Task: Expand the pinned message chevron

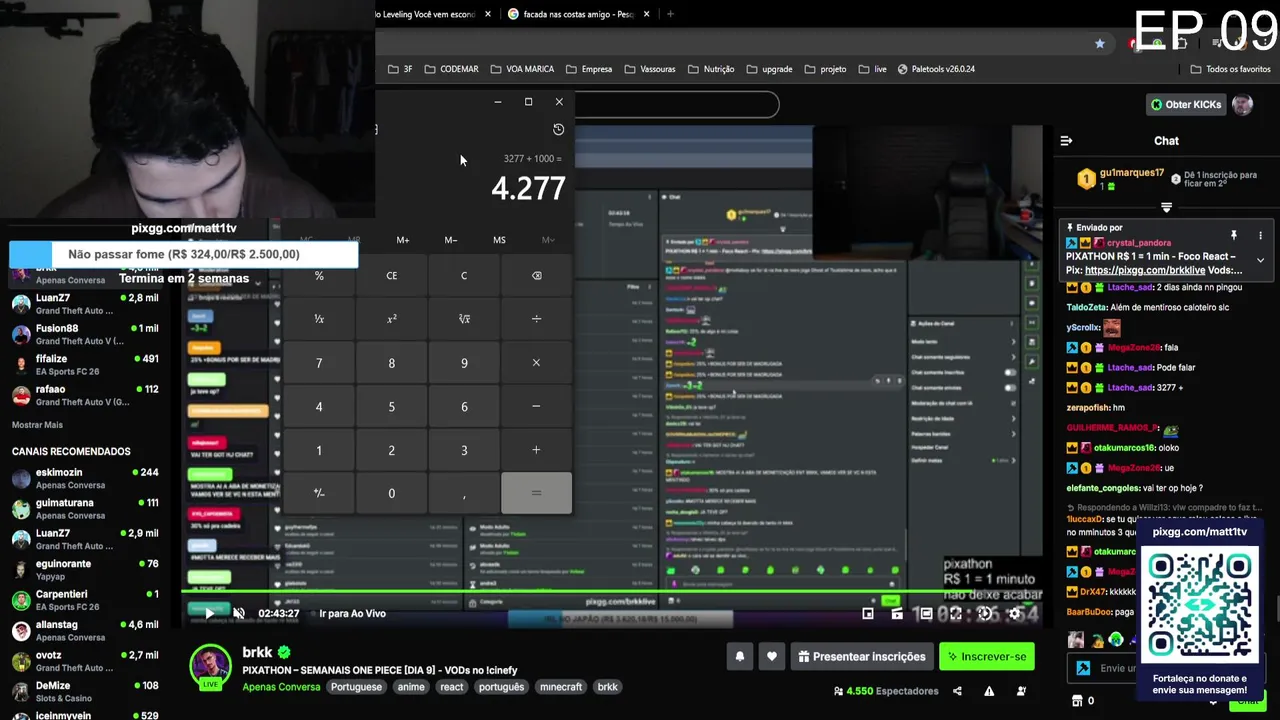Action: click(x=1260, y=260)
